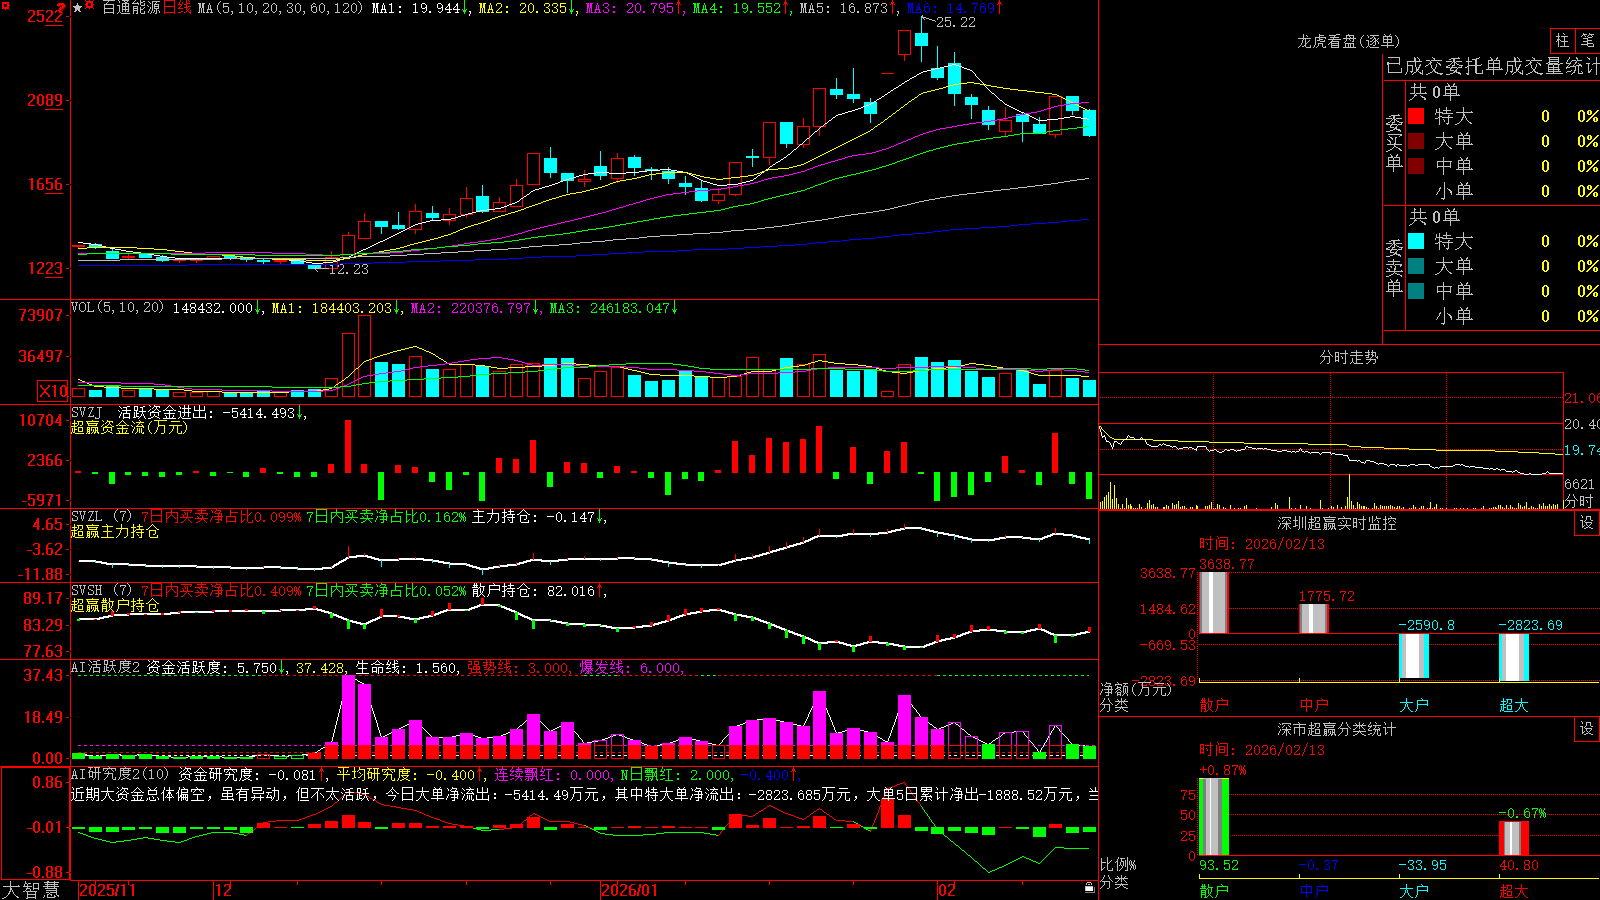The image size is (1600, 900).
Task: Click the 委买单 vertical label
Action: (1394, 142)
